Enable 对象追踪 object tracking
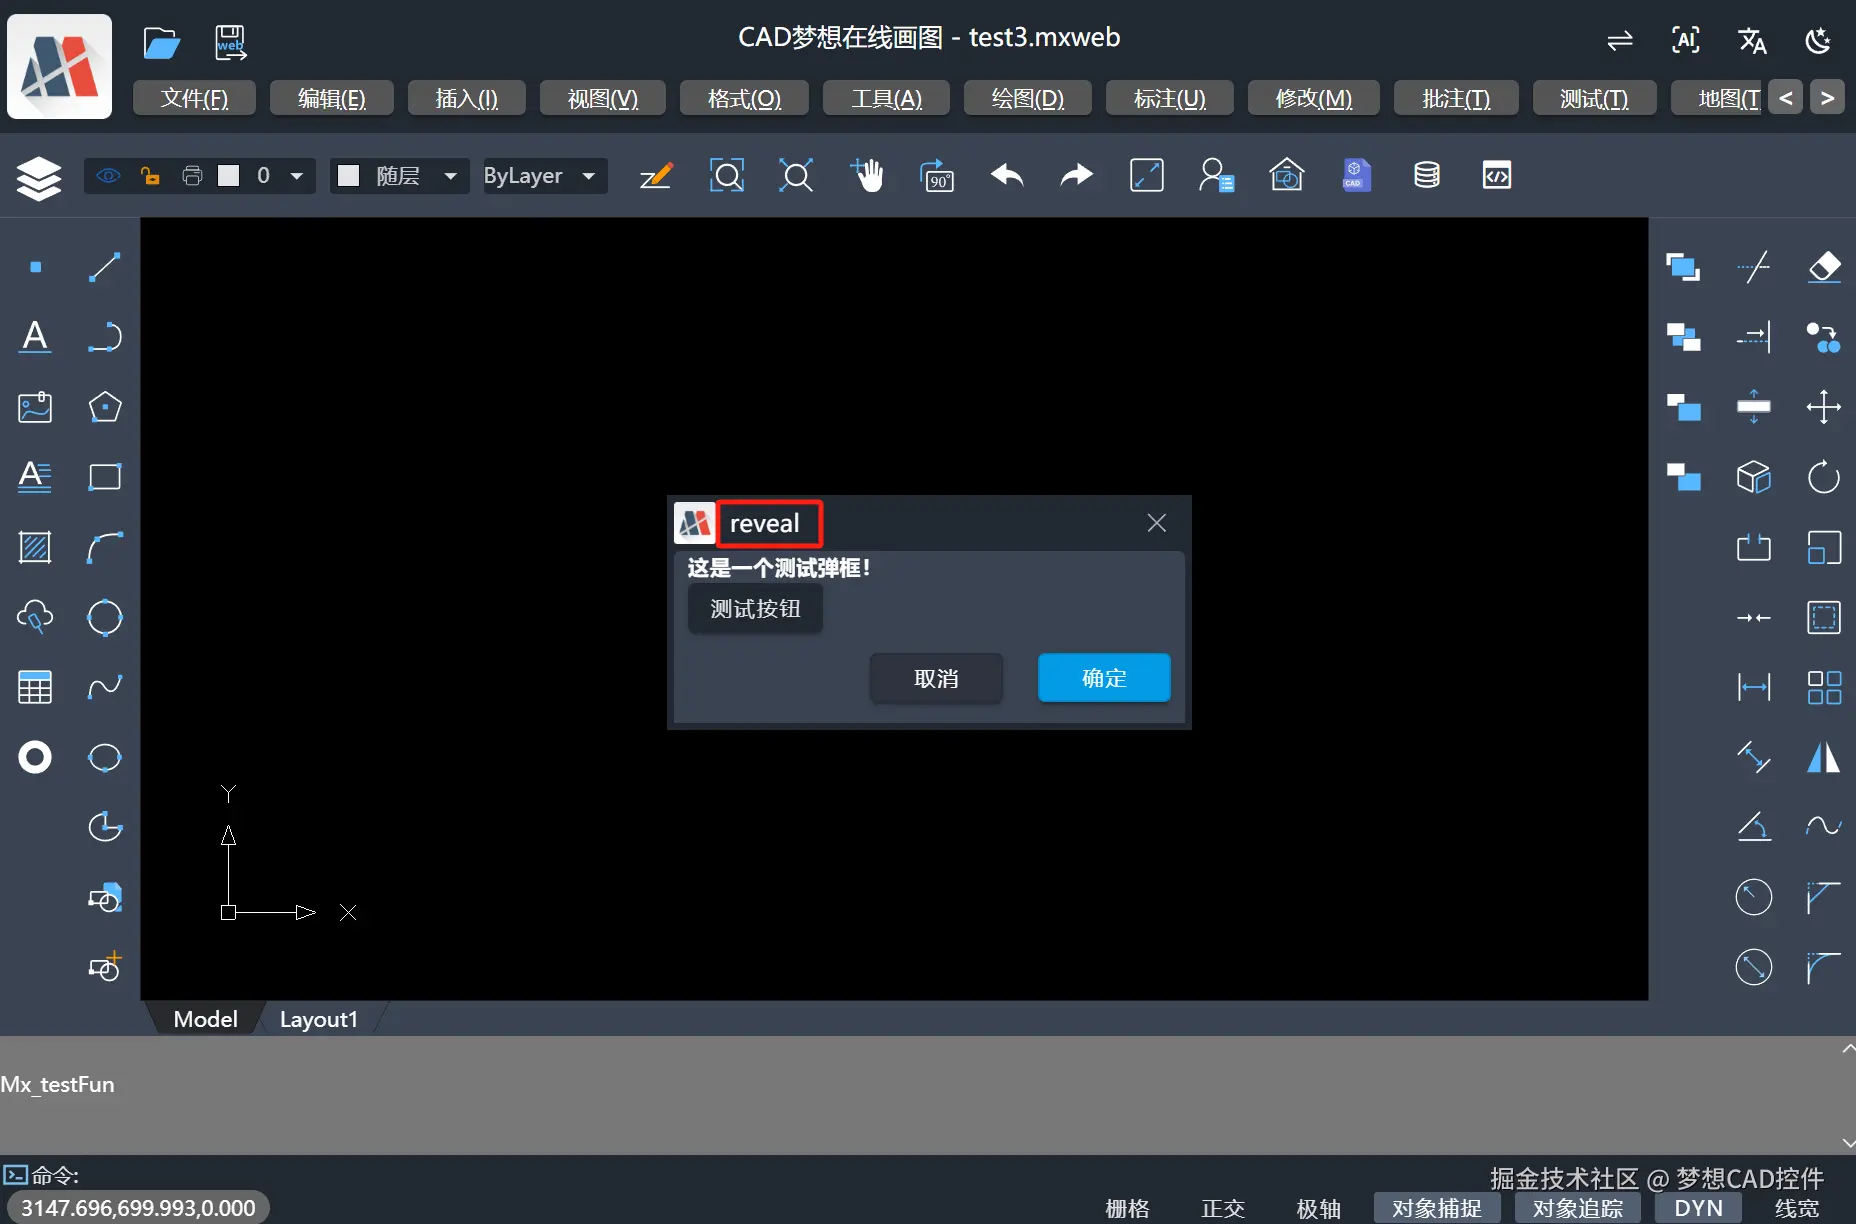 coord(1578,1208)
